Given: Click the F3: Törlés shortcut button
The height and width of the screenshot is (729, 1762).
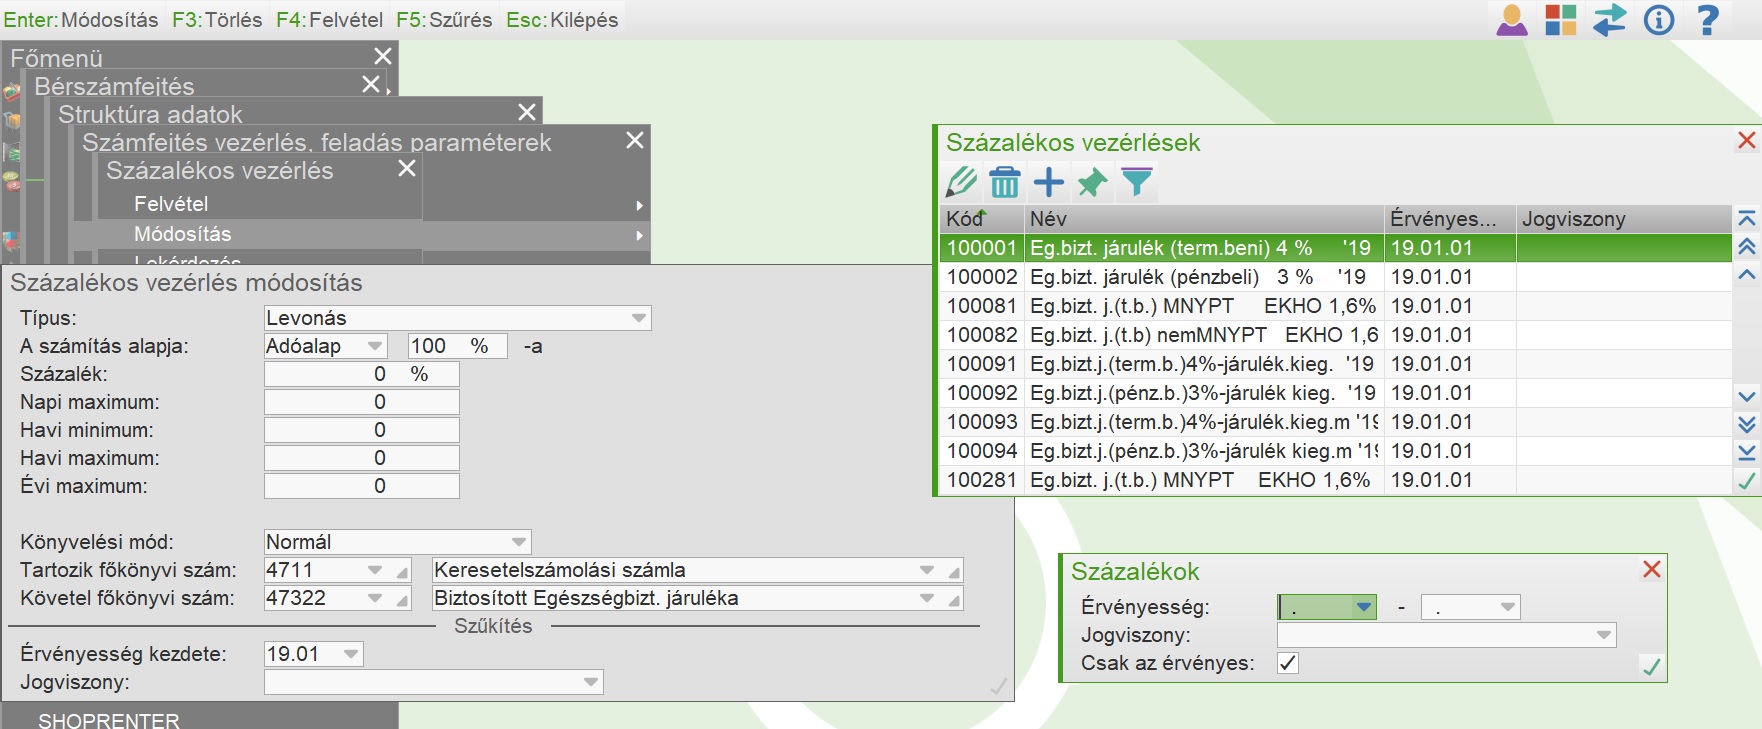Looking at the screenshot, I should coord(217,20).
